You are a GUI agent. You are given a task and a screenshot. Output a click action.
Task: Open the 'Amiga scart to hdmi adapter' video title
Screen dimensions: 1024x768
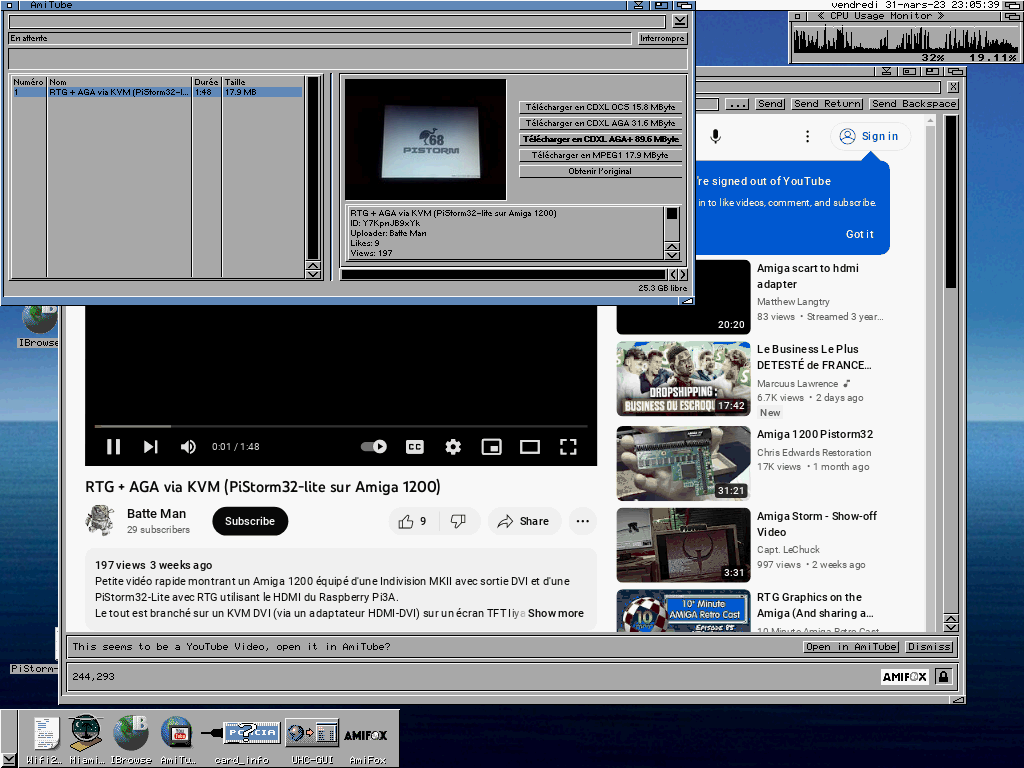tap(808, 276)
